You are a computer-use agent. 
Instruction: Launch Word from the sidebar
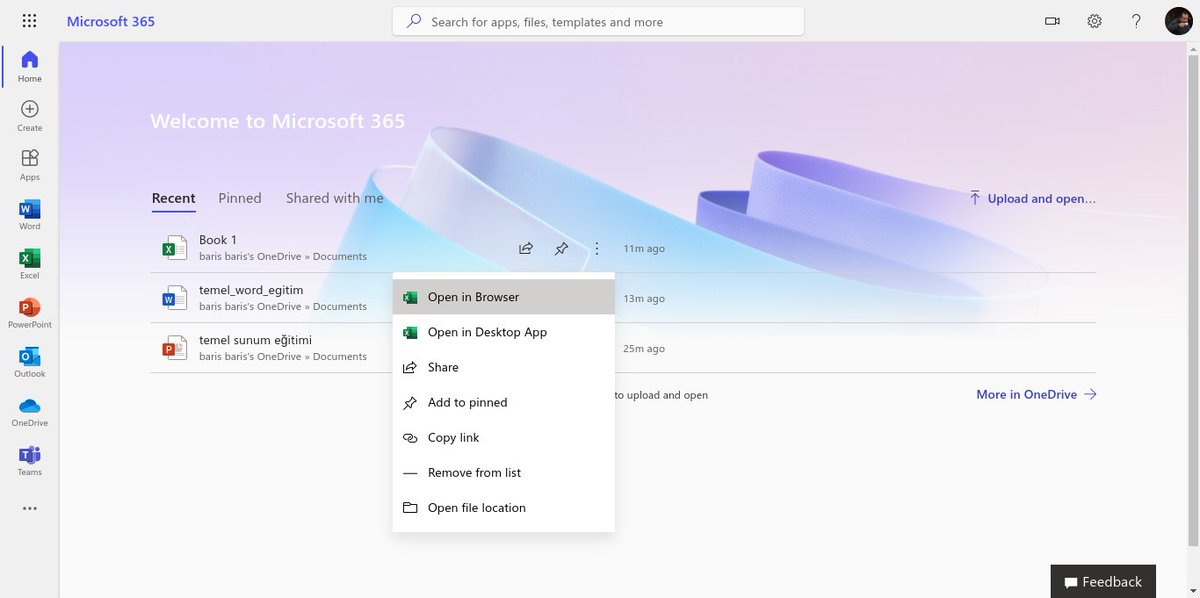(x=29, y=214)
